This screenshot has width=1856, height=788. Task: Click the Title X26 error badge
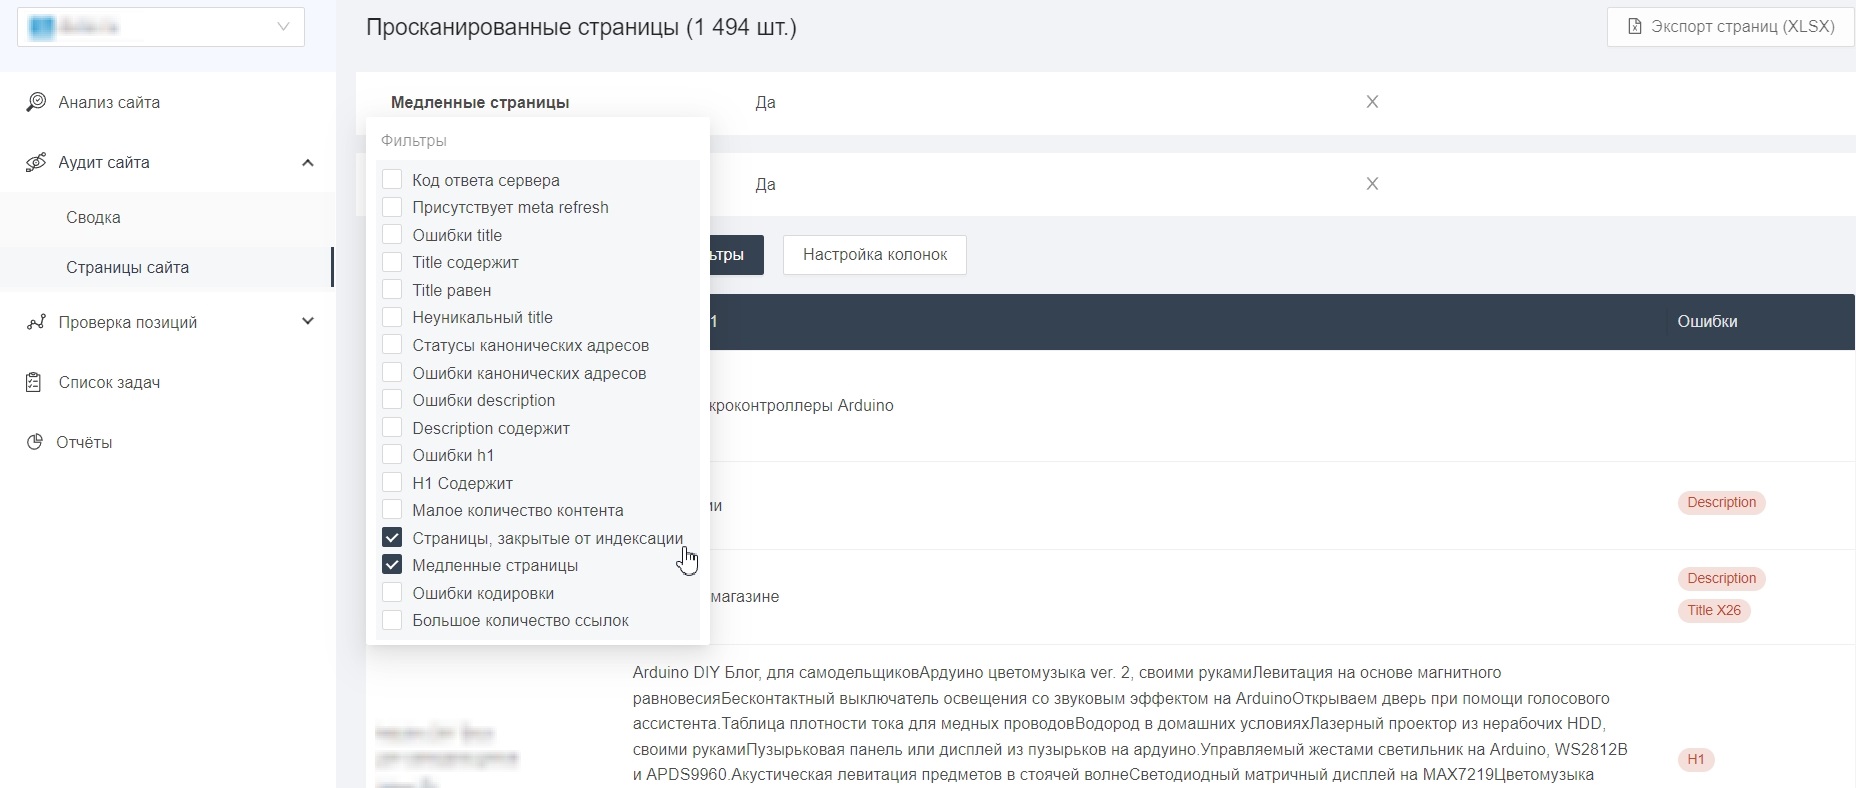[x=1713, y=610]
